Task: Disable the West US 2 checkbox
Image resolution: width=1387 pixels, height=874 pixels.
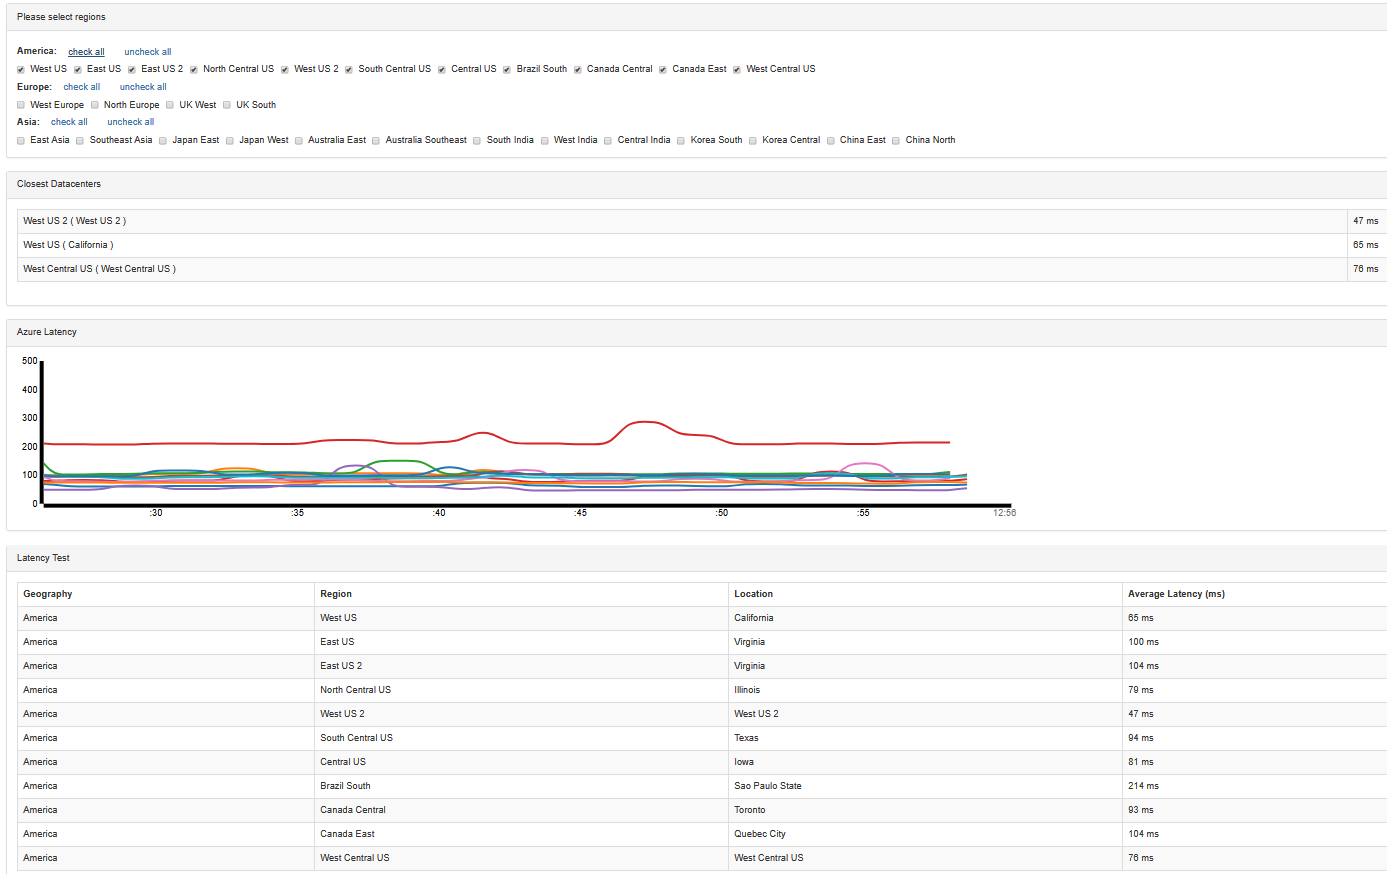Action: pos(284,70)
